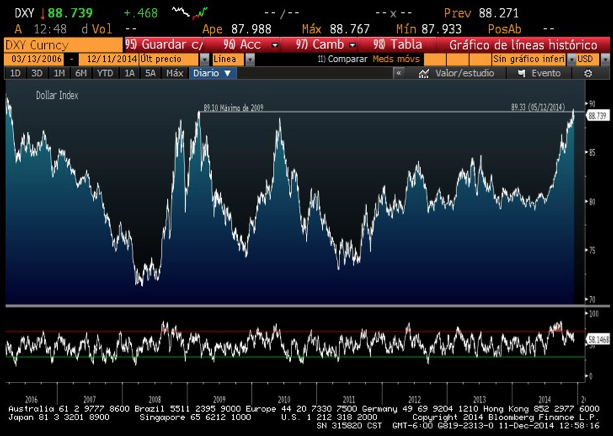Edit the start date 03/13/2006 field
This screenshot has height=436, width=613.
pyautogui.click(x=34, y=59)
